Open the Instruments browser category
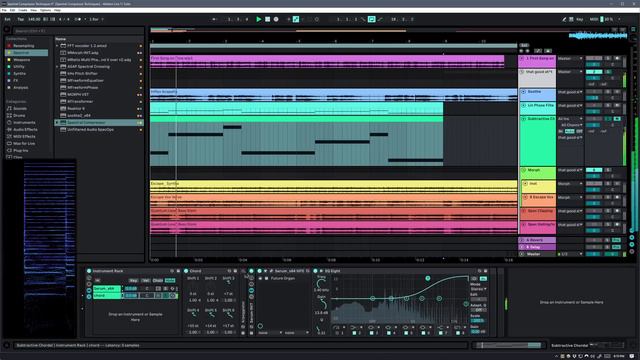Viewport: 640px width, 360px height. click(24, 122)
